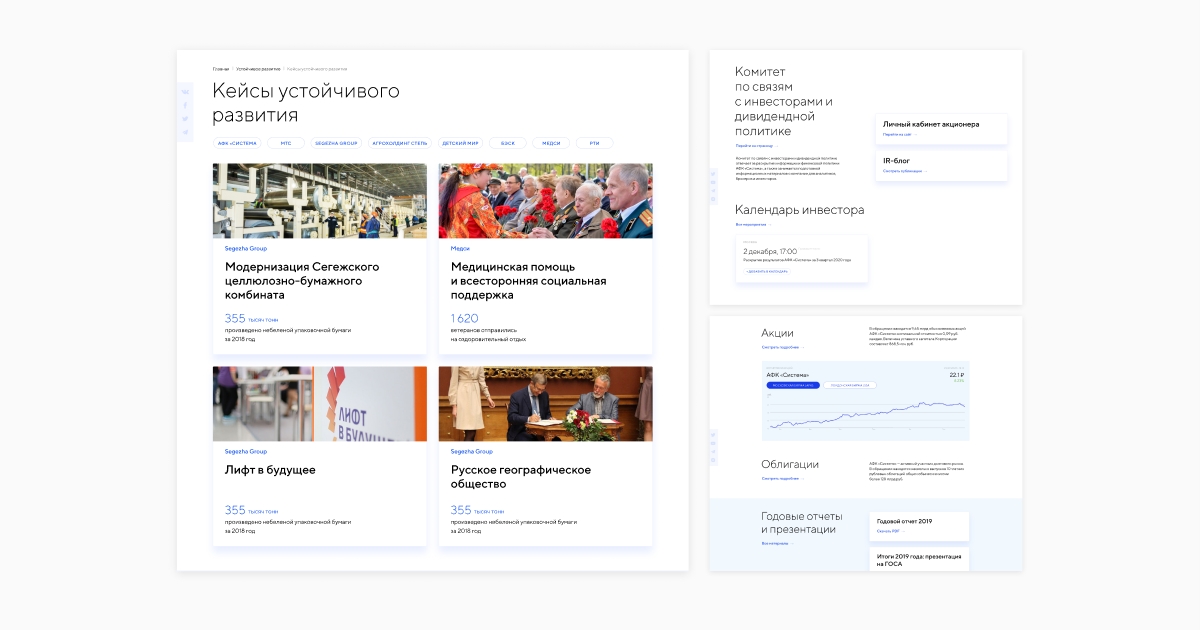Filter cases by МТС tag
This screenshot has height=630, width=1200.
click(286, 143)
